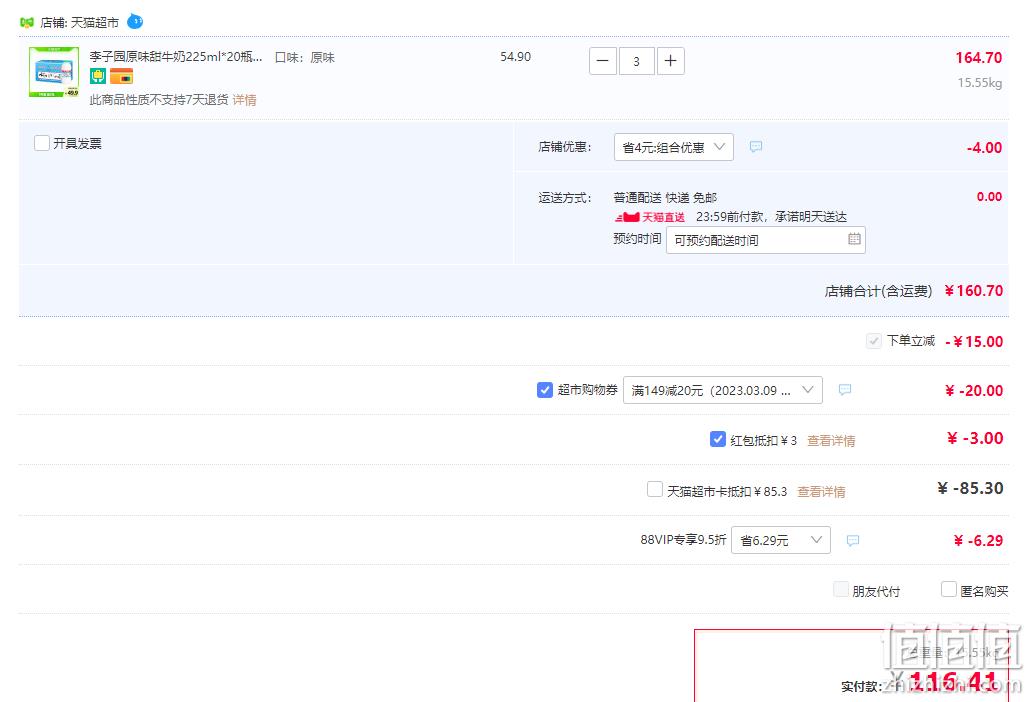Enable the 匿名购买 checkbox
Viewport: 1031px width, 702px height.
[x=949, y=589]
